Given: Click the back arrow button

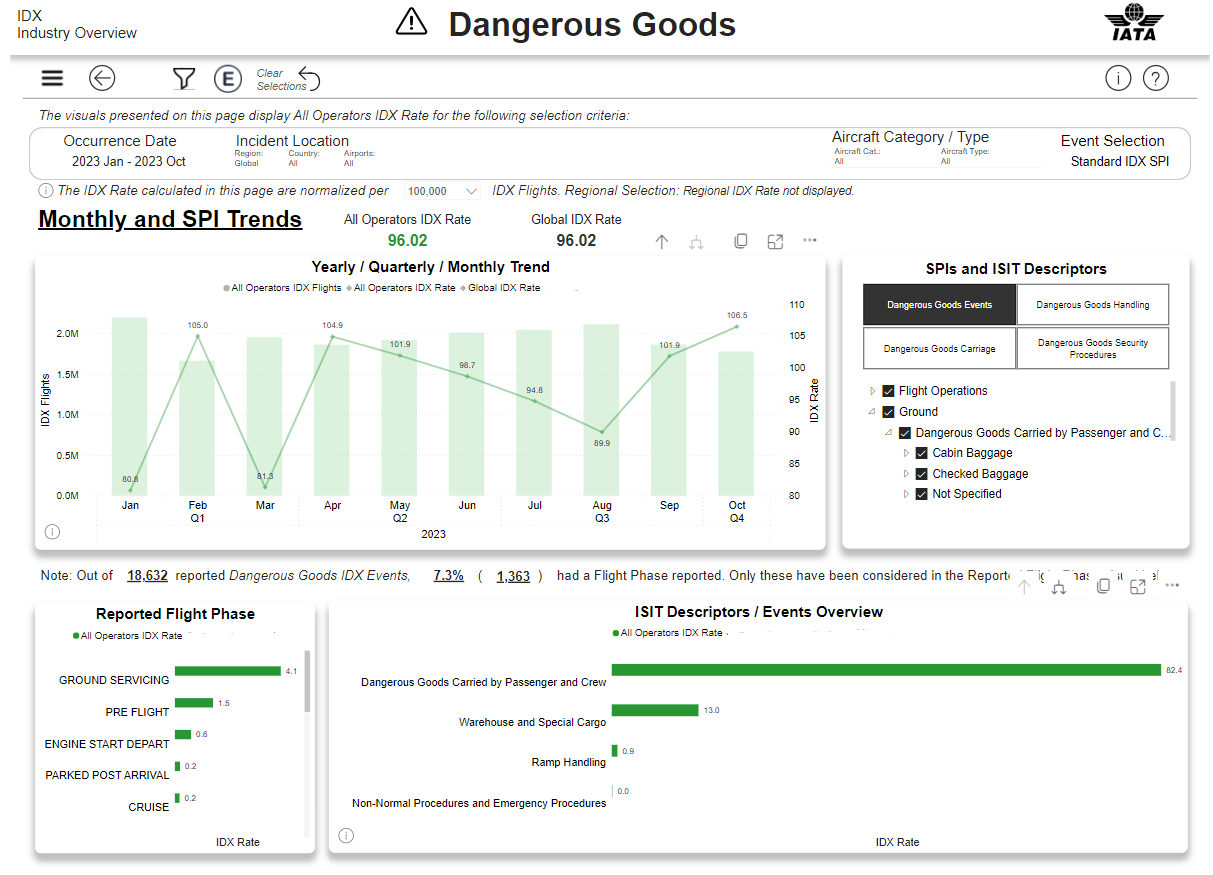Looking at the screenshot, I should [102, 78].
